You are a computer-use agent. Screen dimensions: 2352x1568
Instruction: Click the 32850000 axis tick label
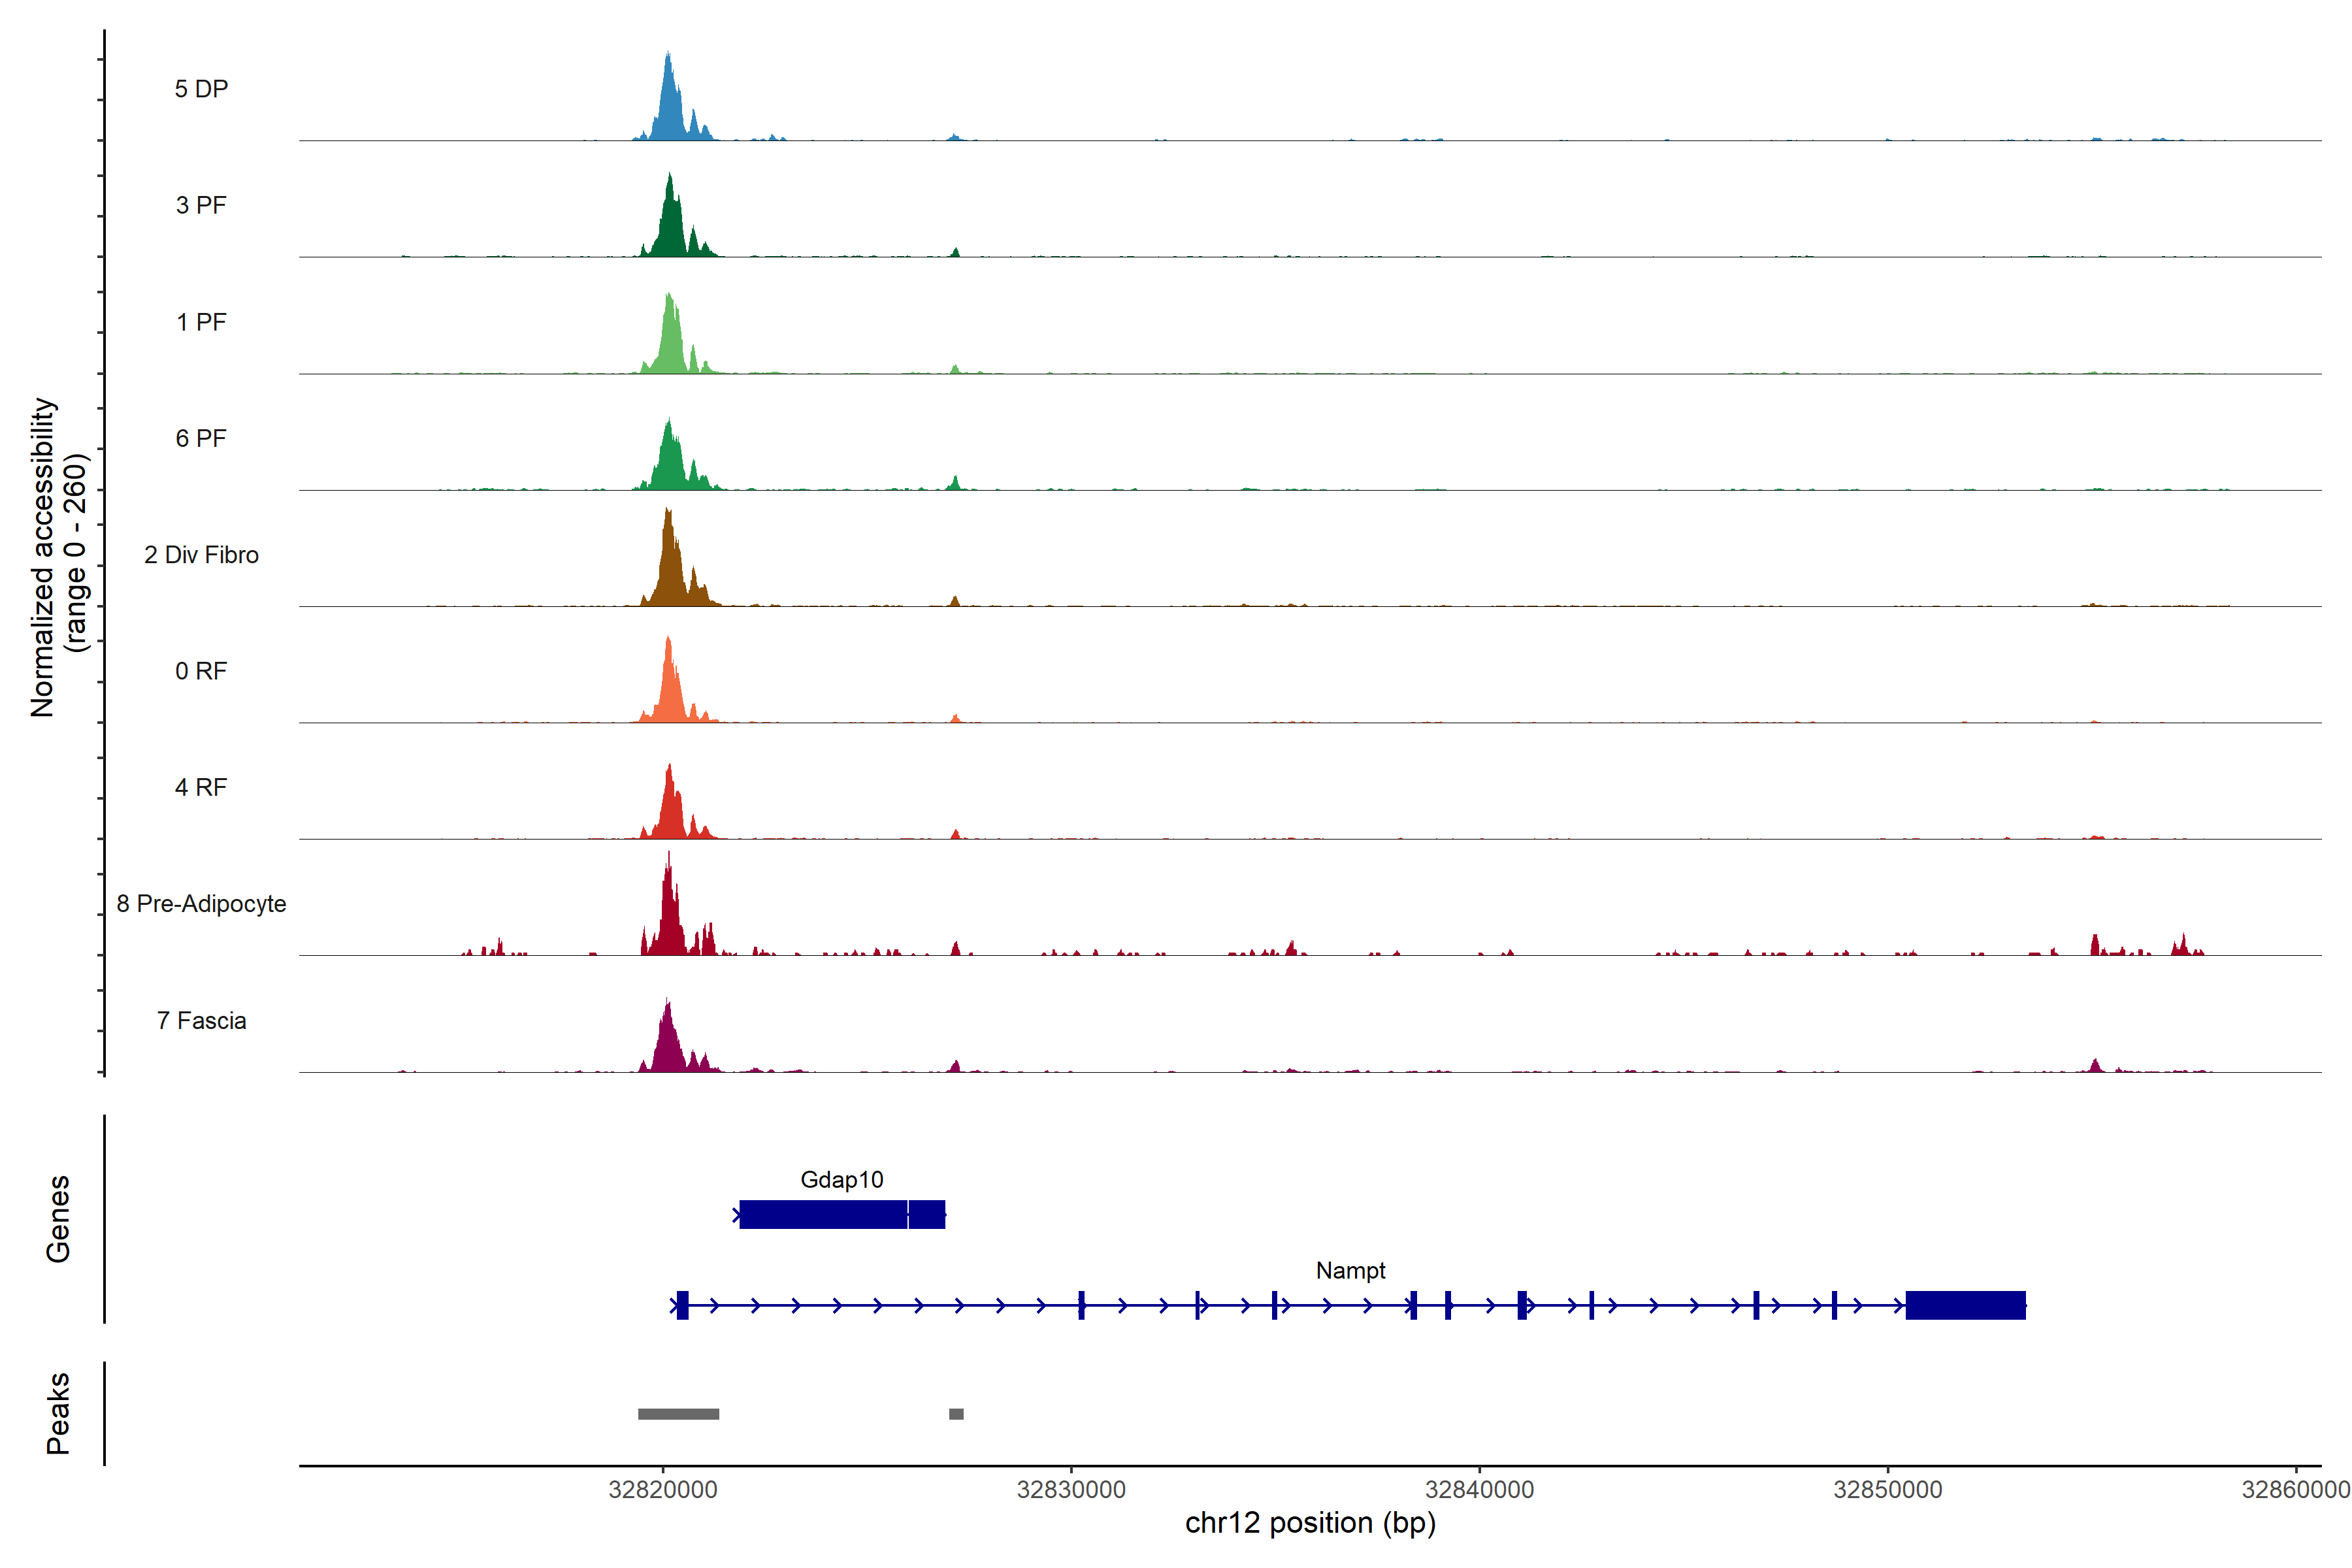point(1887,1489)
